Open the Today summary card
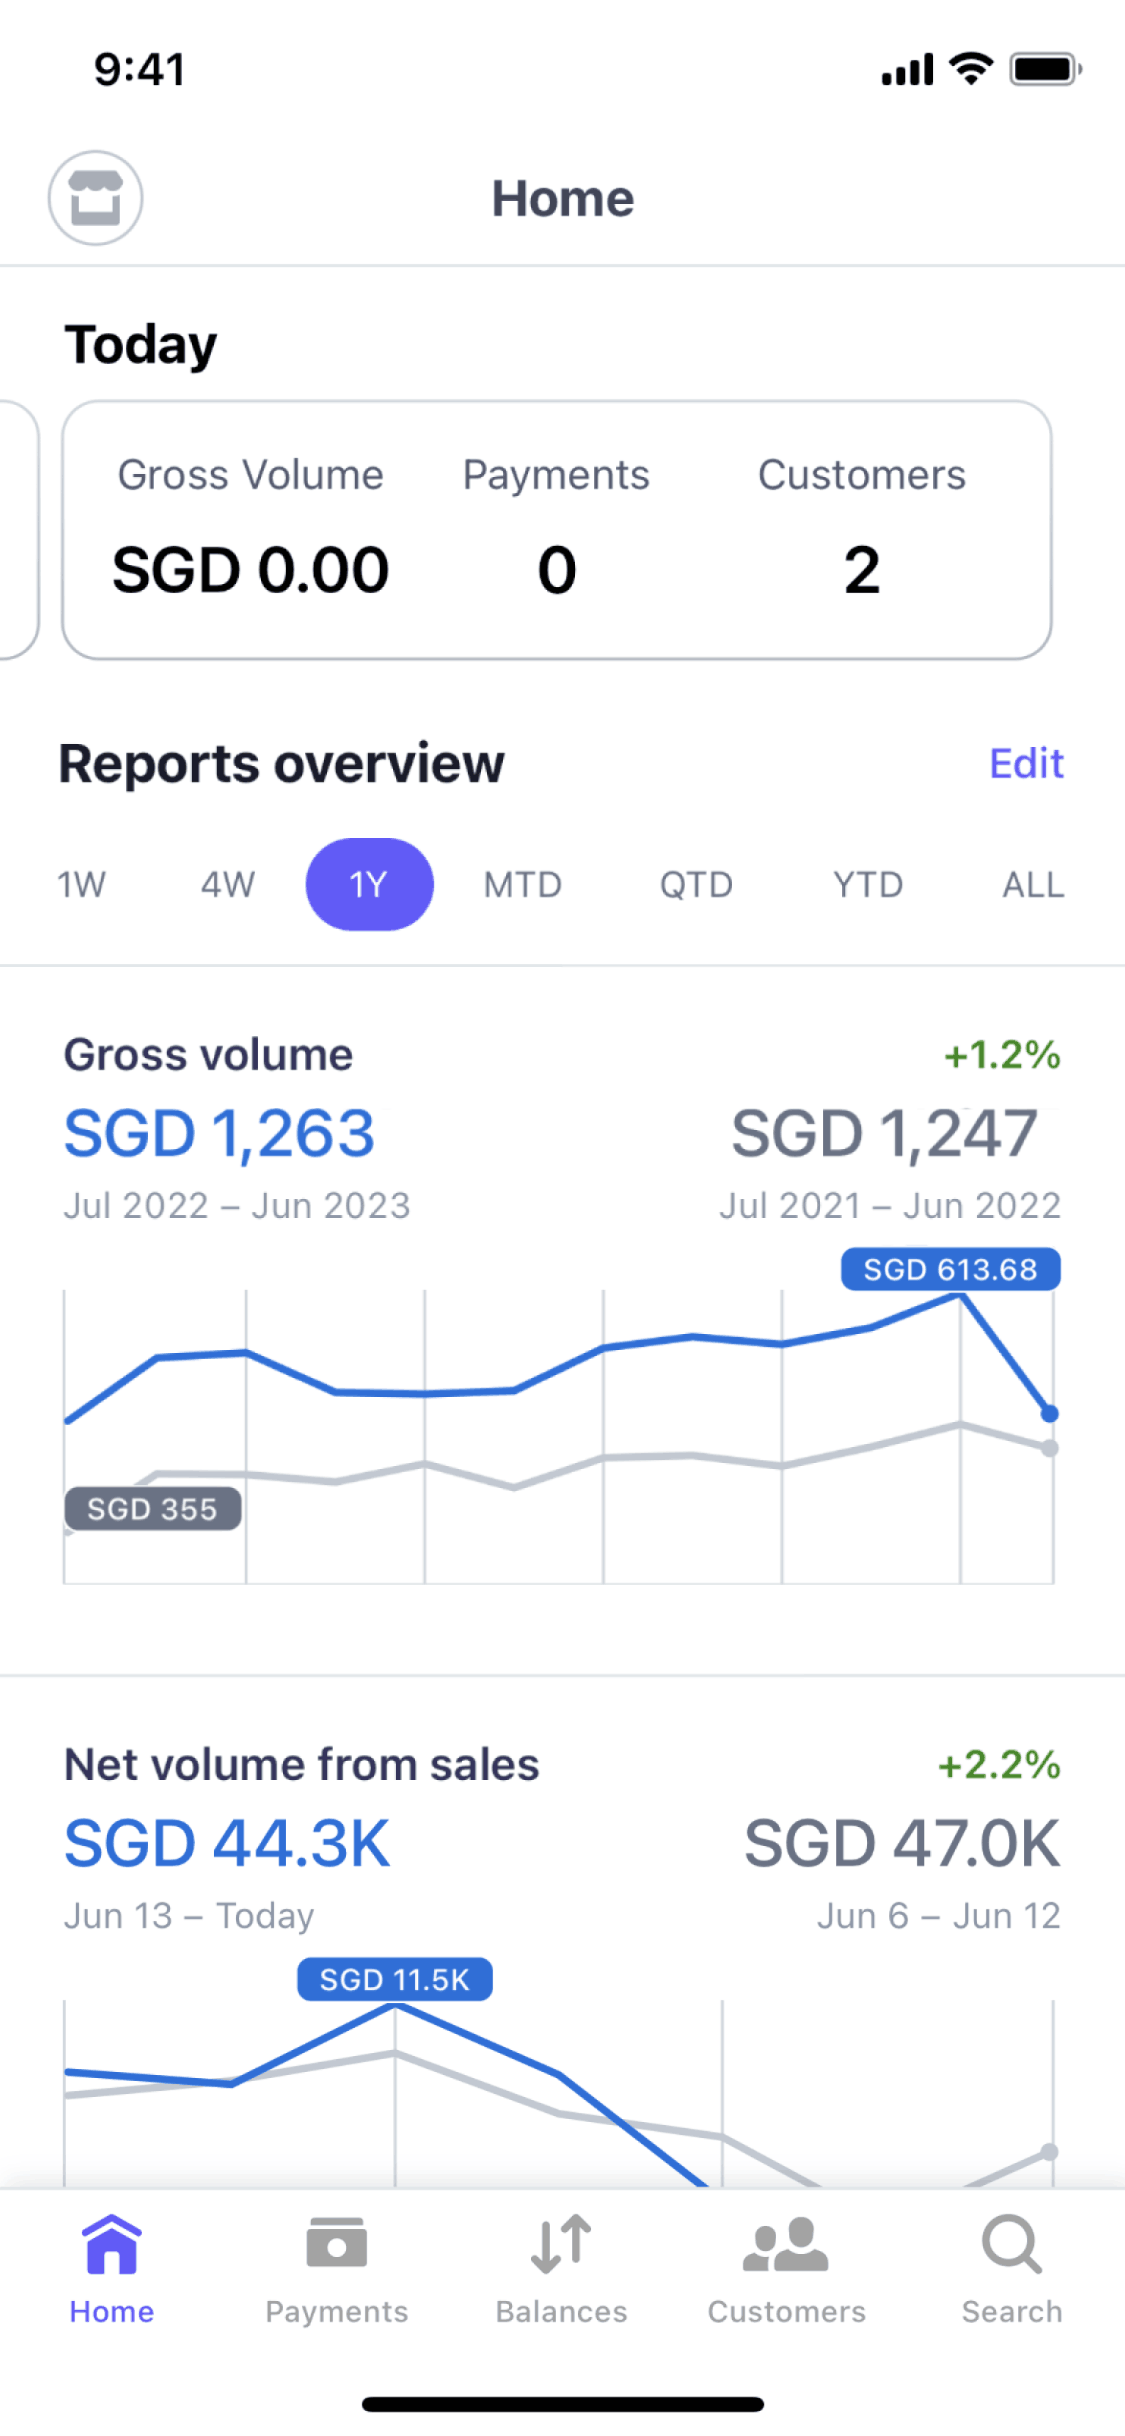 pos(557,530)
